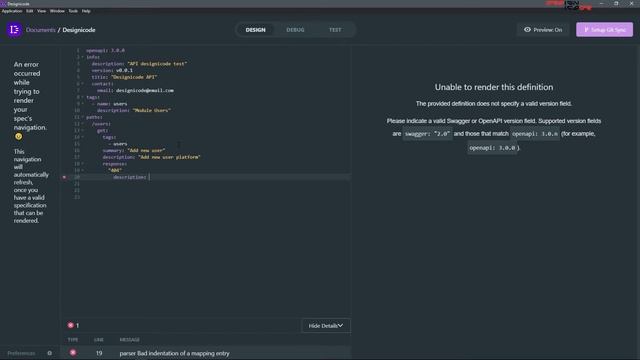
Task: Toggle the Preview On eye button
Action: [543, 30]
